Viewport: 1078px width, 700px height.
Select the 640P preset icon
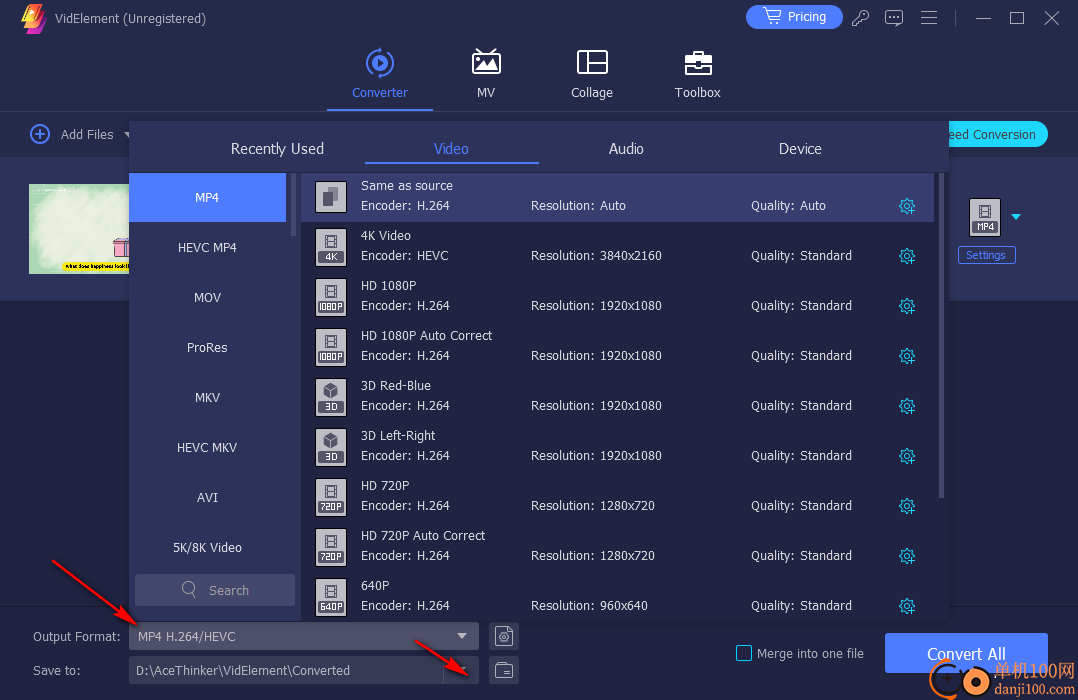click(331, 597)
